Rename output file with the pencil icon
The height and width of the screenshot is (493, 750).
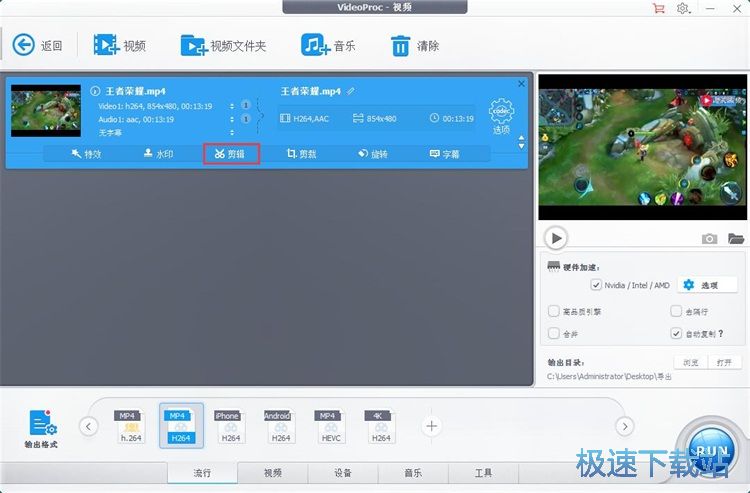(351, 91)
